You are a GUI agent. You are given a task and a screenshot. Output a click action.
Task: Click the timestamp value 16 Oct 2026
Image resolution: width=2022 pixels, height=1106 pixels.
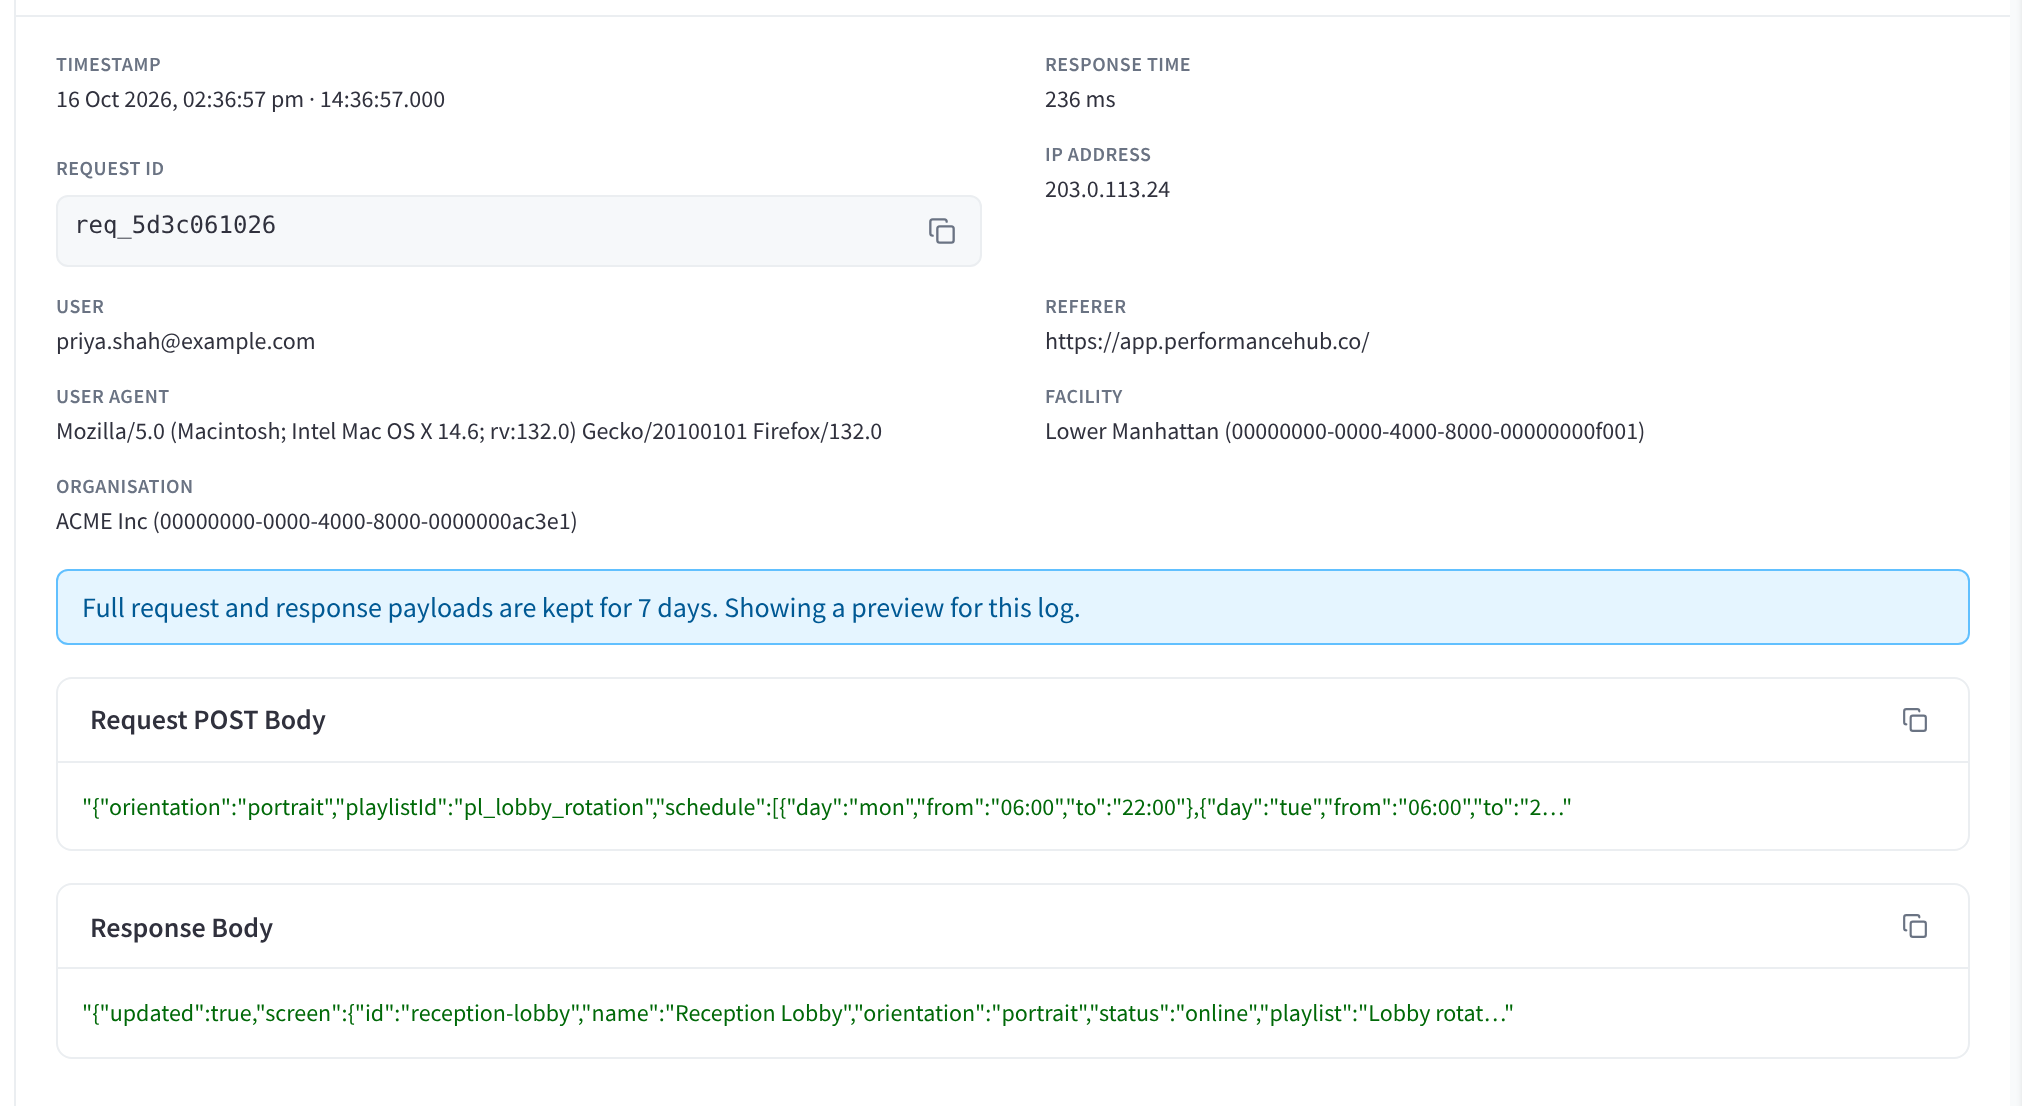click(x=250, y=99)
